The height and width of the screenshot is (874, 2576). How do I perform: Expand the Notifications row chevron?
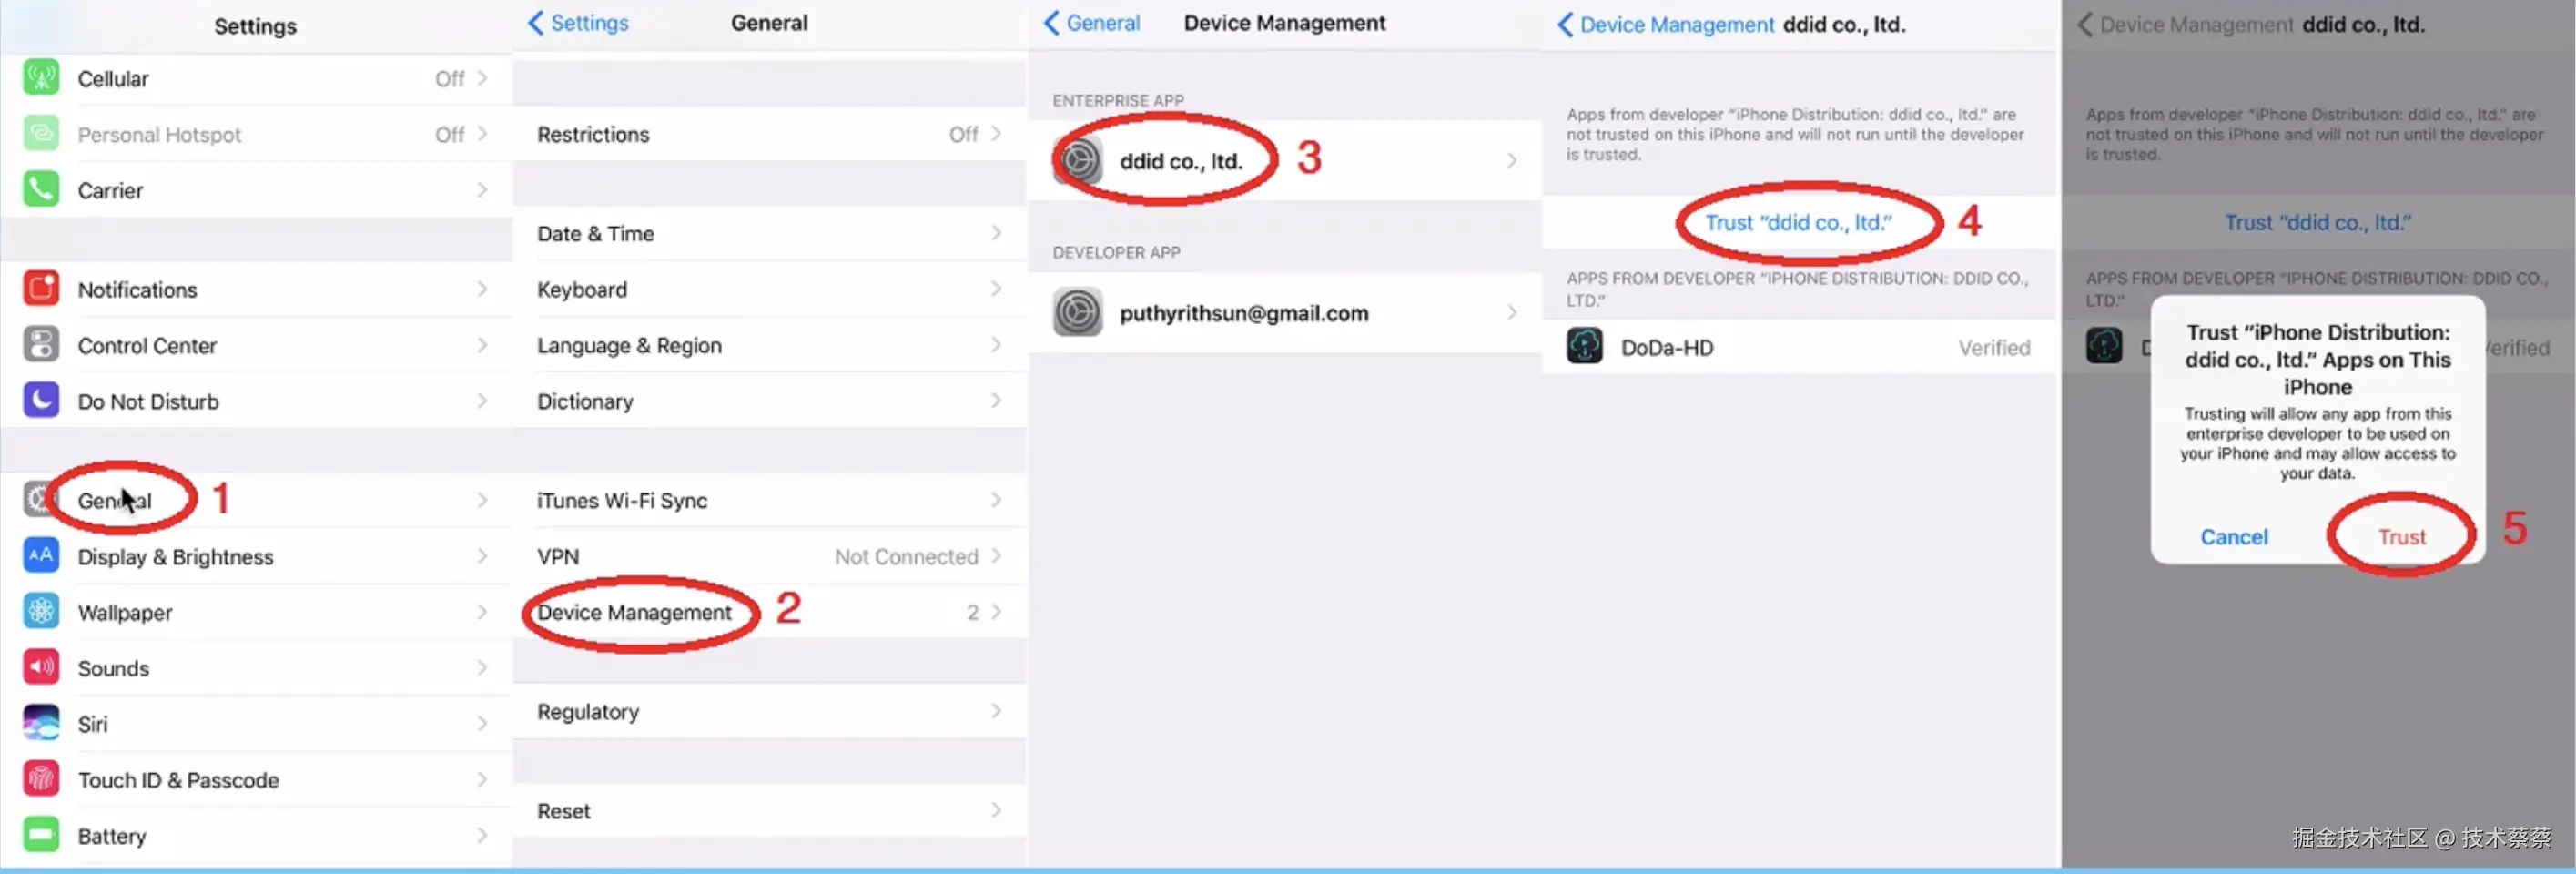483,289
